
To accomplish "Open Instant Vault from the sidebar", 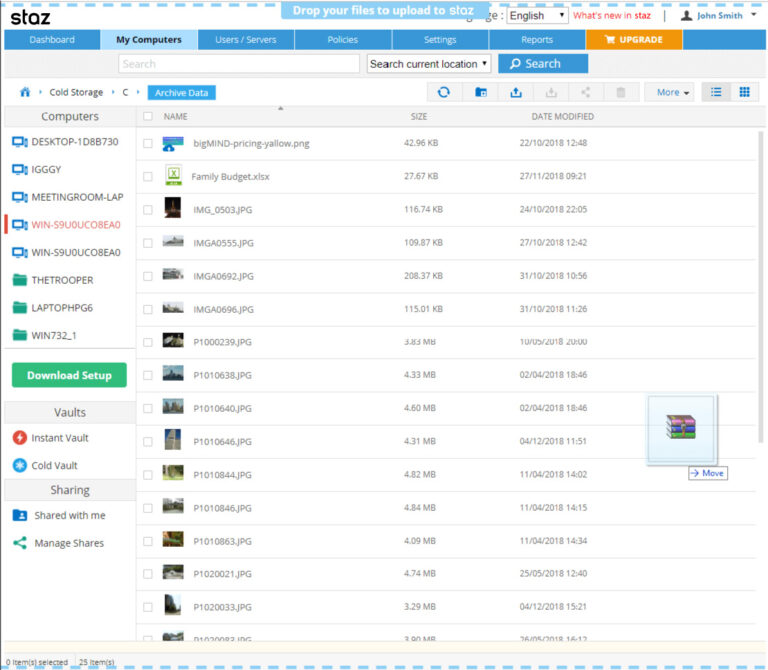I will click(x=59, y=438).
